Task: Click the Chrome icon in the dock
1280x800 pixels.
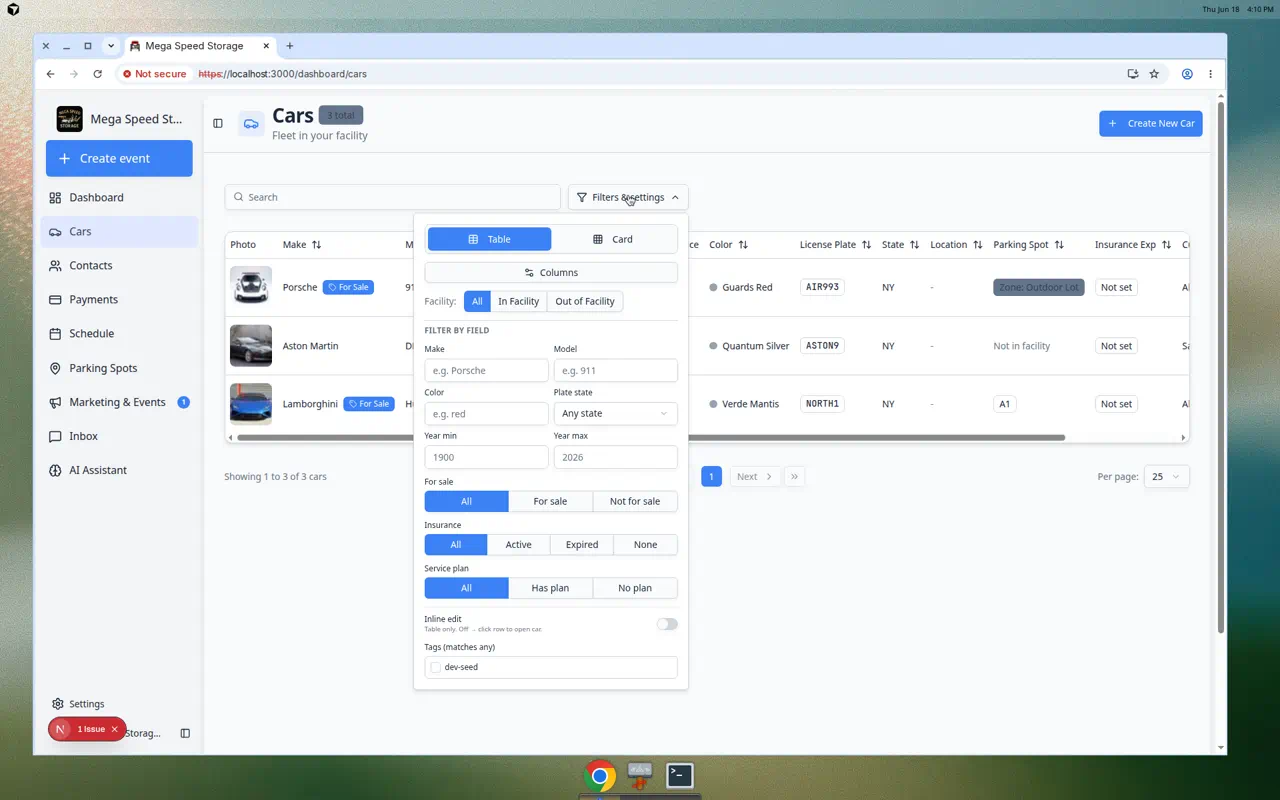Action: click(600, 776)
